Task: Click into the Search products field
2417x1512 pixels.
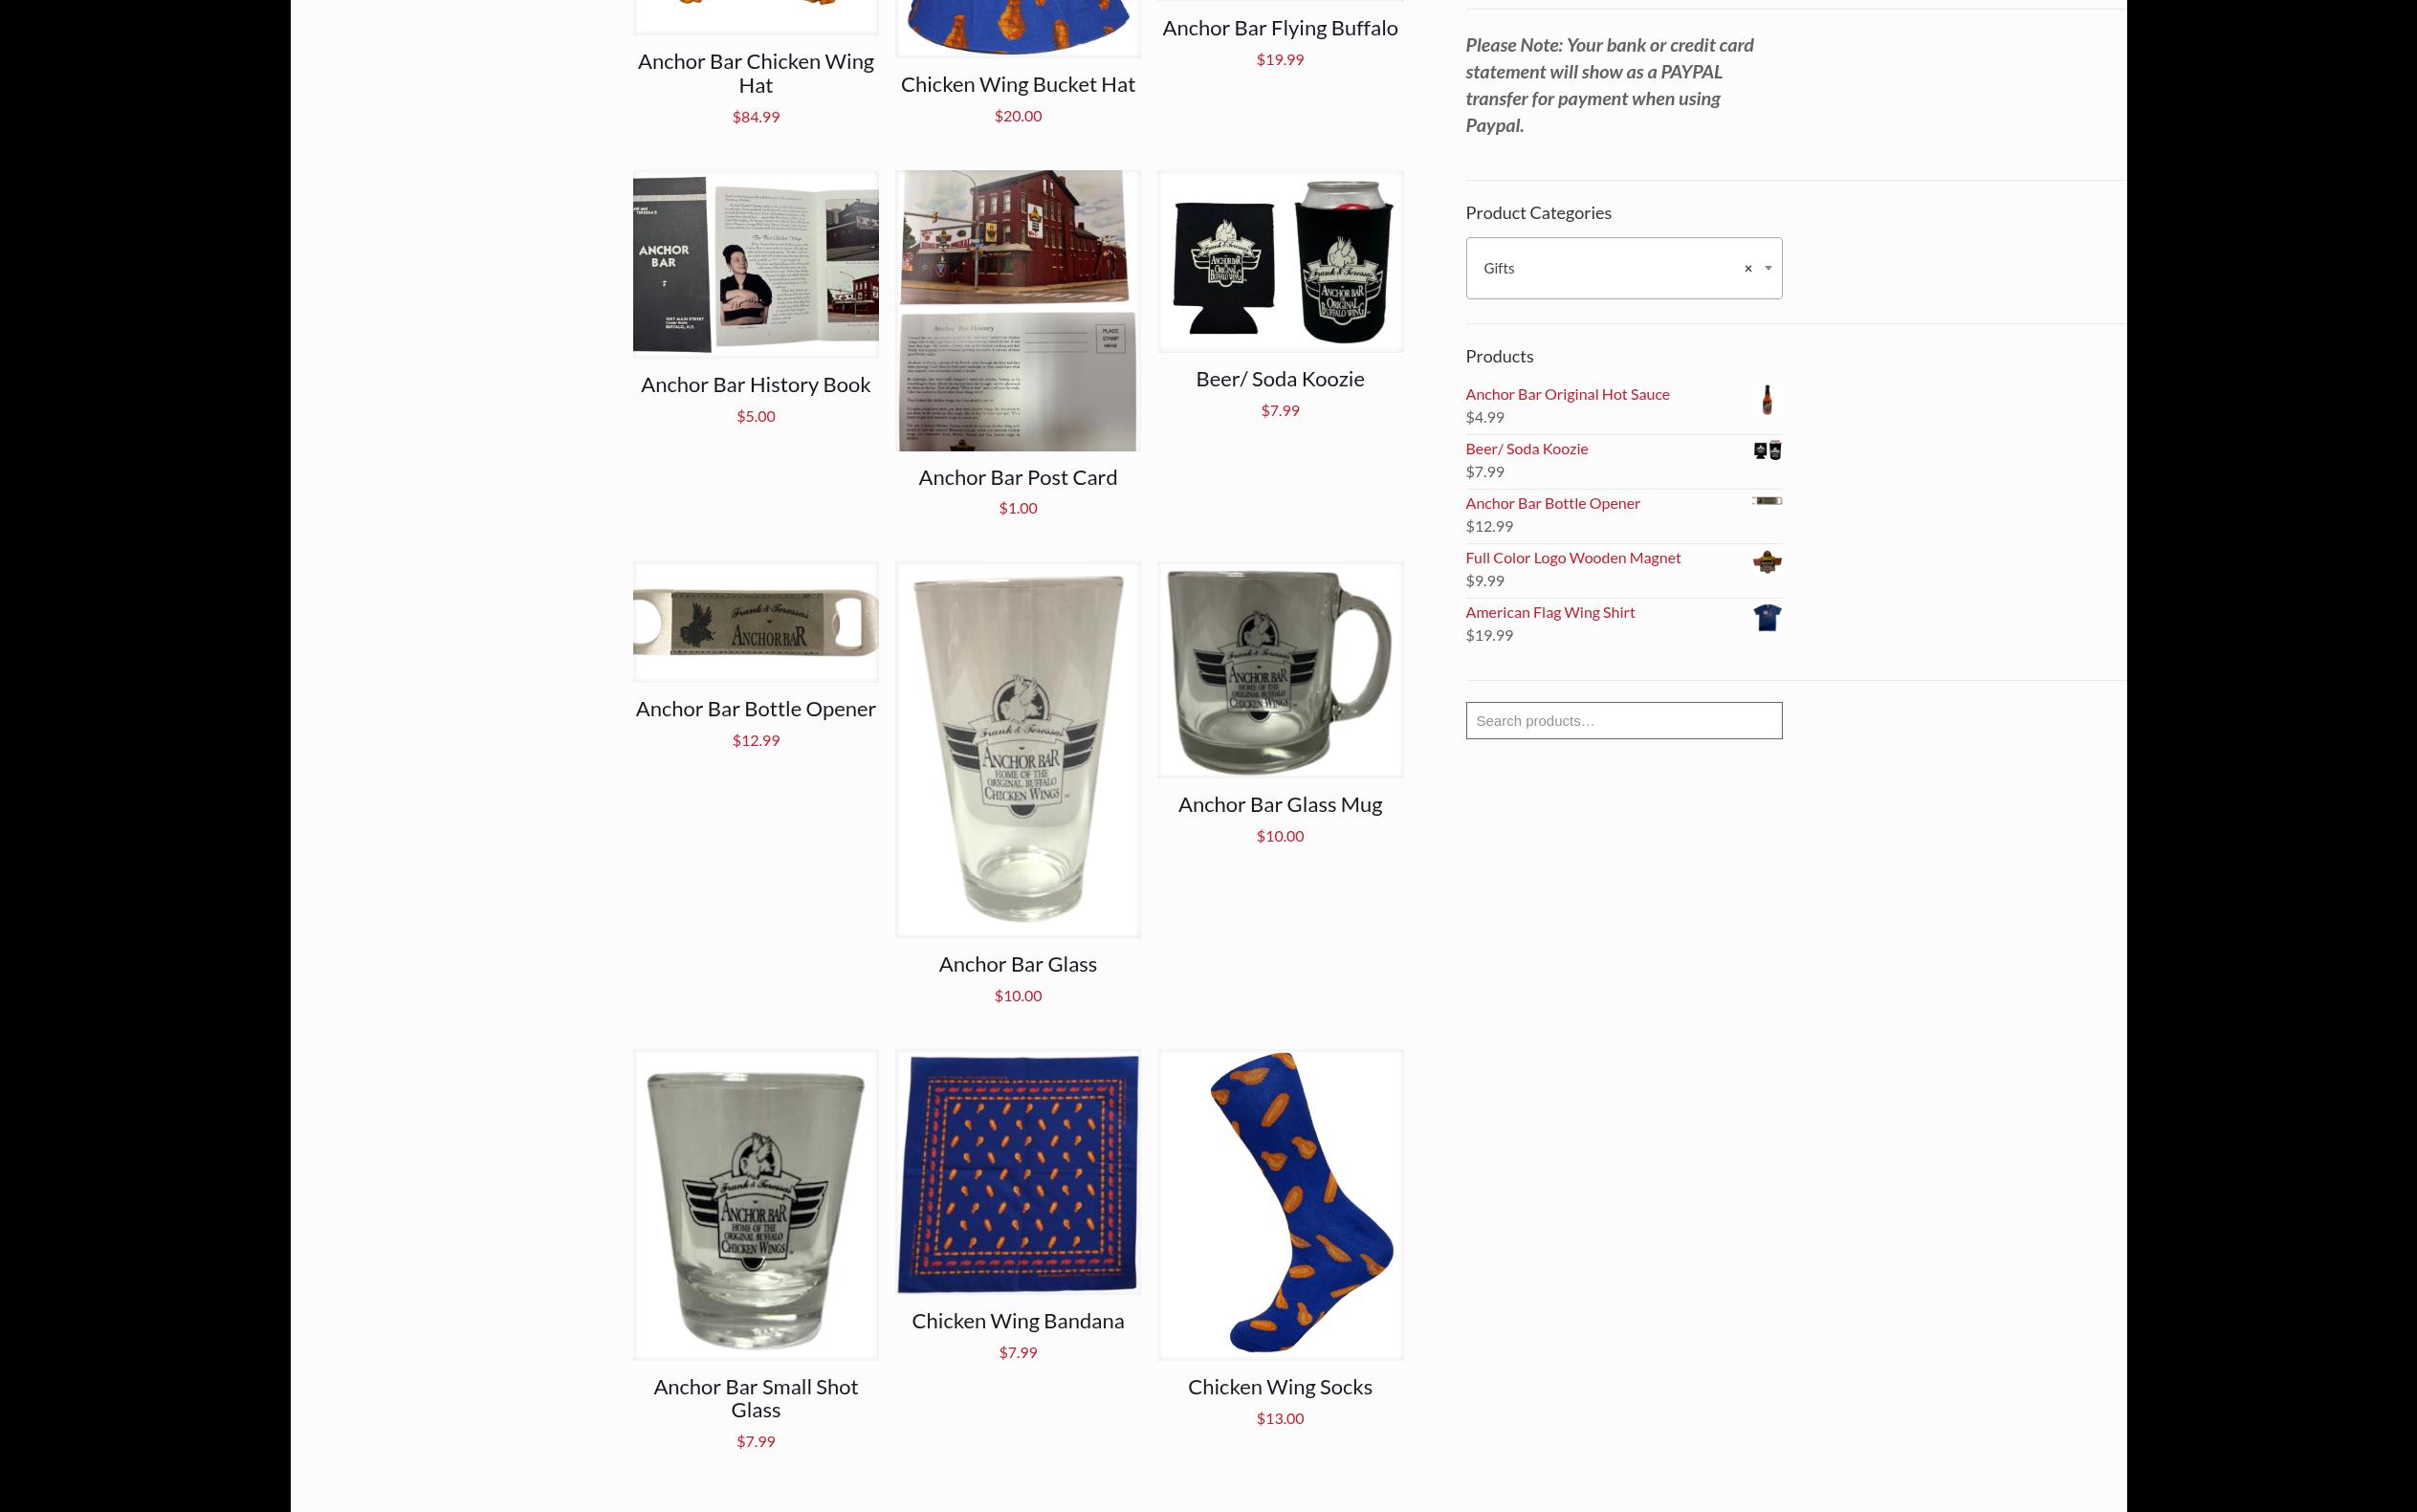Action: pos(1623,721)
